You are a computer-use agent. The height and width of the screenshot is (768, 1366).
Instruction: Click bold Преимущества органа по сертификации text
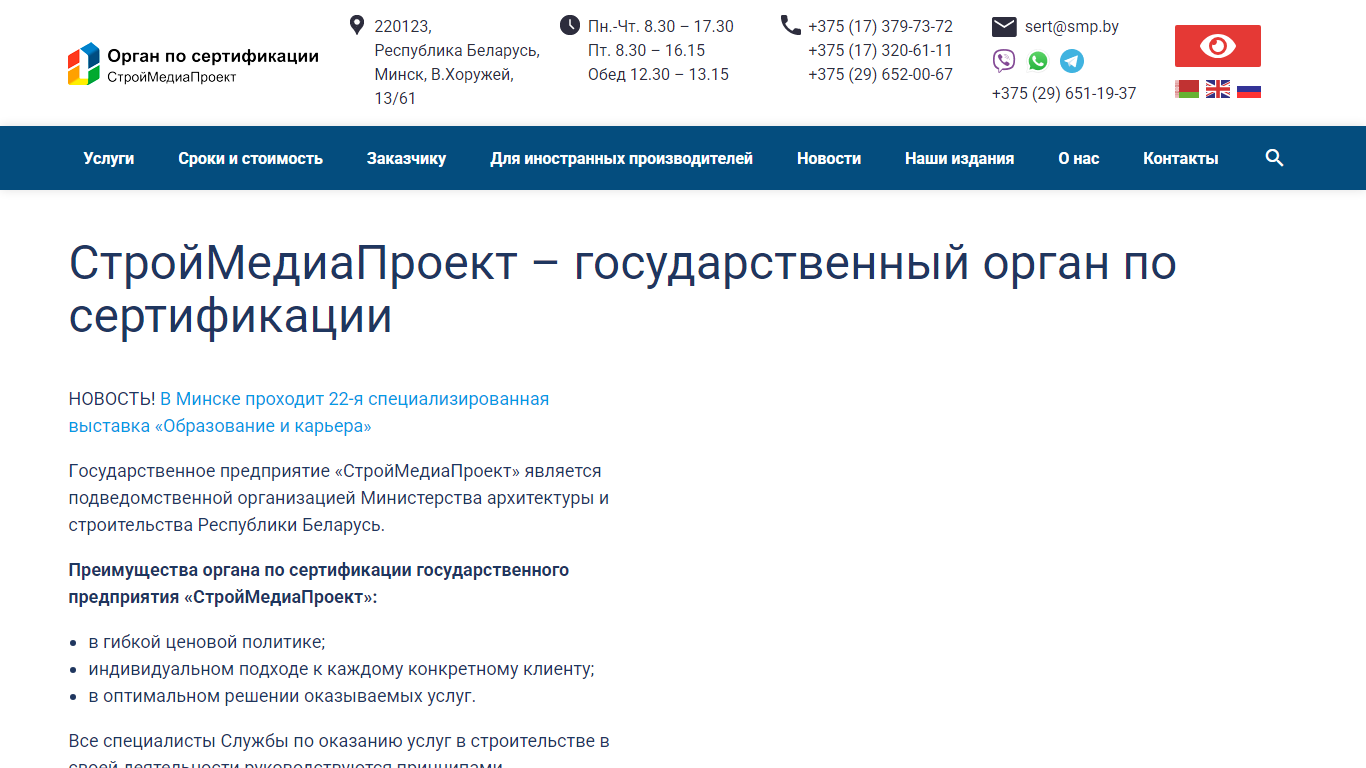(319, 583)
